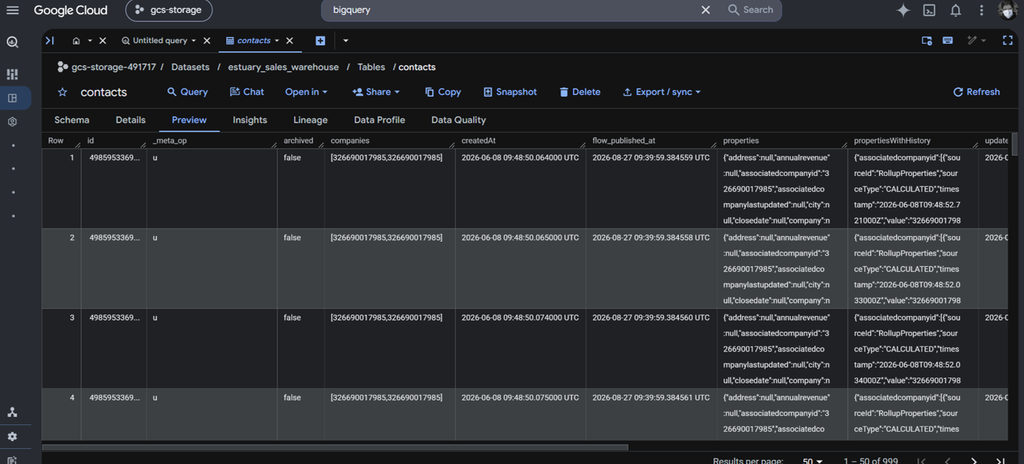Image resolution: width=1024 pixels, height=464 pixels.
Task: Click the Search magnifier button
Action: pyautogui.click(x=750, y=10)
